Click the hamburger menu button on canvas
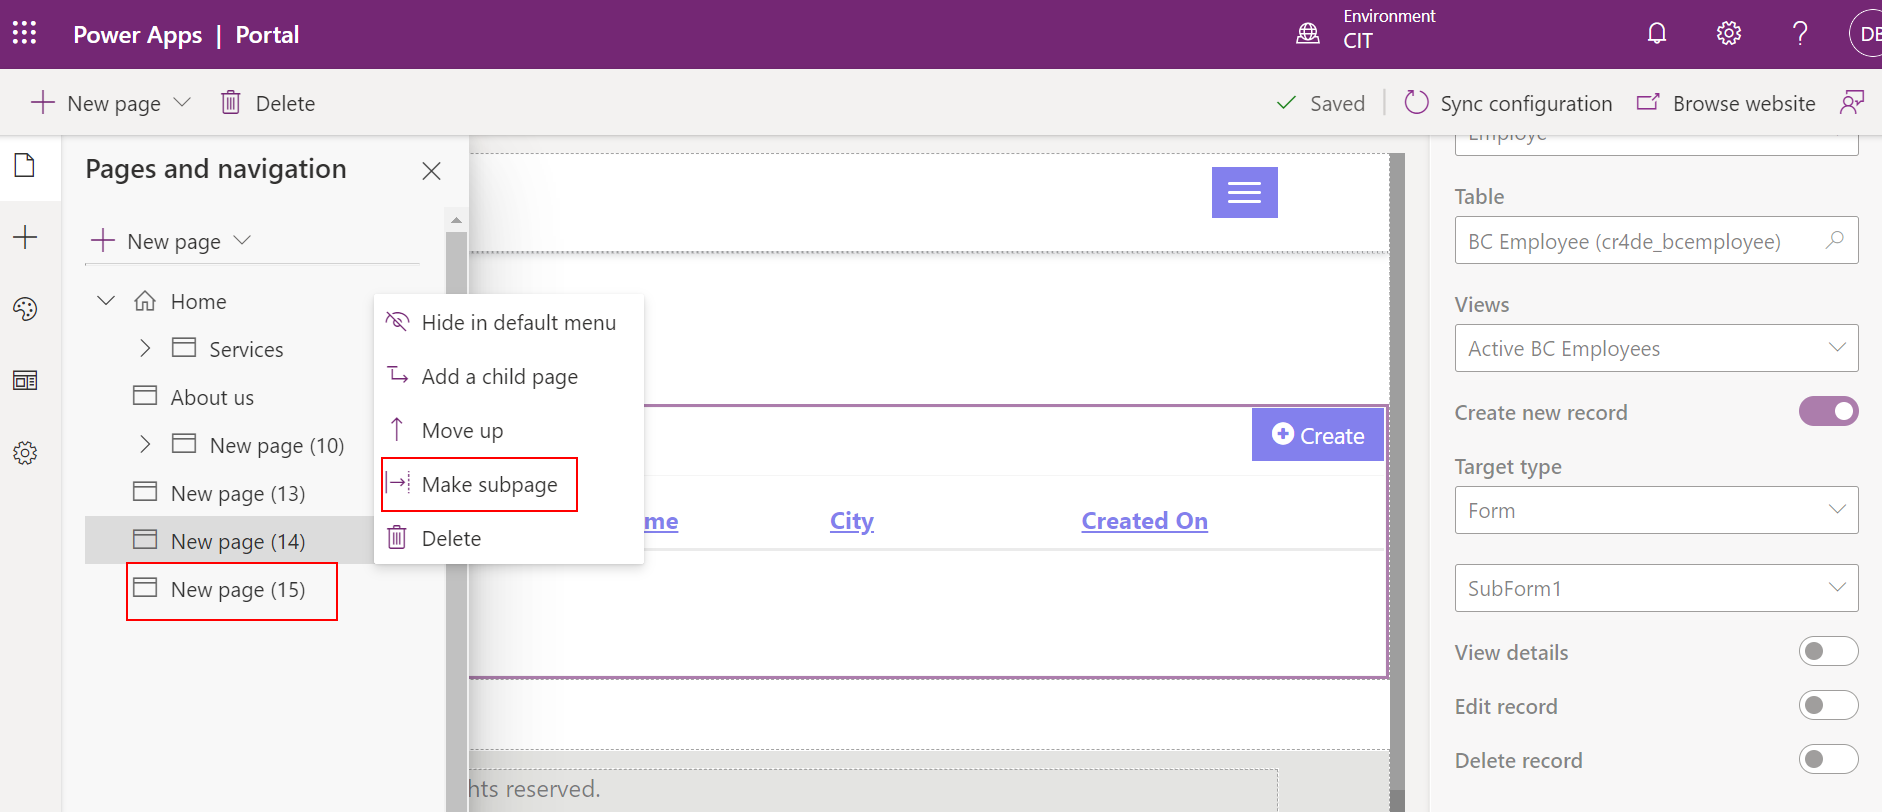Image resolution: width=1882 pixels, height=812 pixels. tap(1244, 192)
